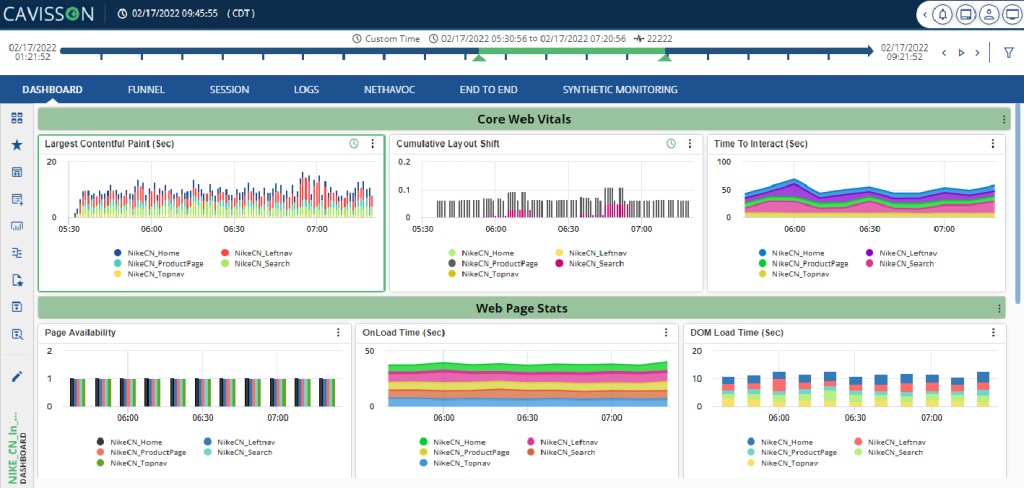The height and width of the screenshot is (488, 1024).
Task: Toggle NikeCN_Search legend in Cumulative Layout Shift
Action: coord(589,263)
